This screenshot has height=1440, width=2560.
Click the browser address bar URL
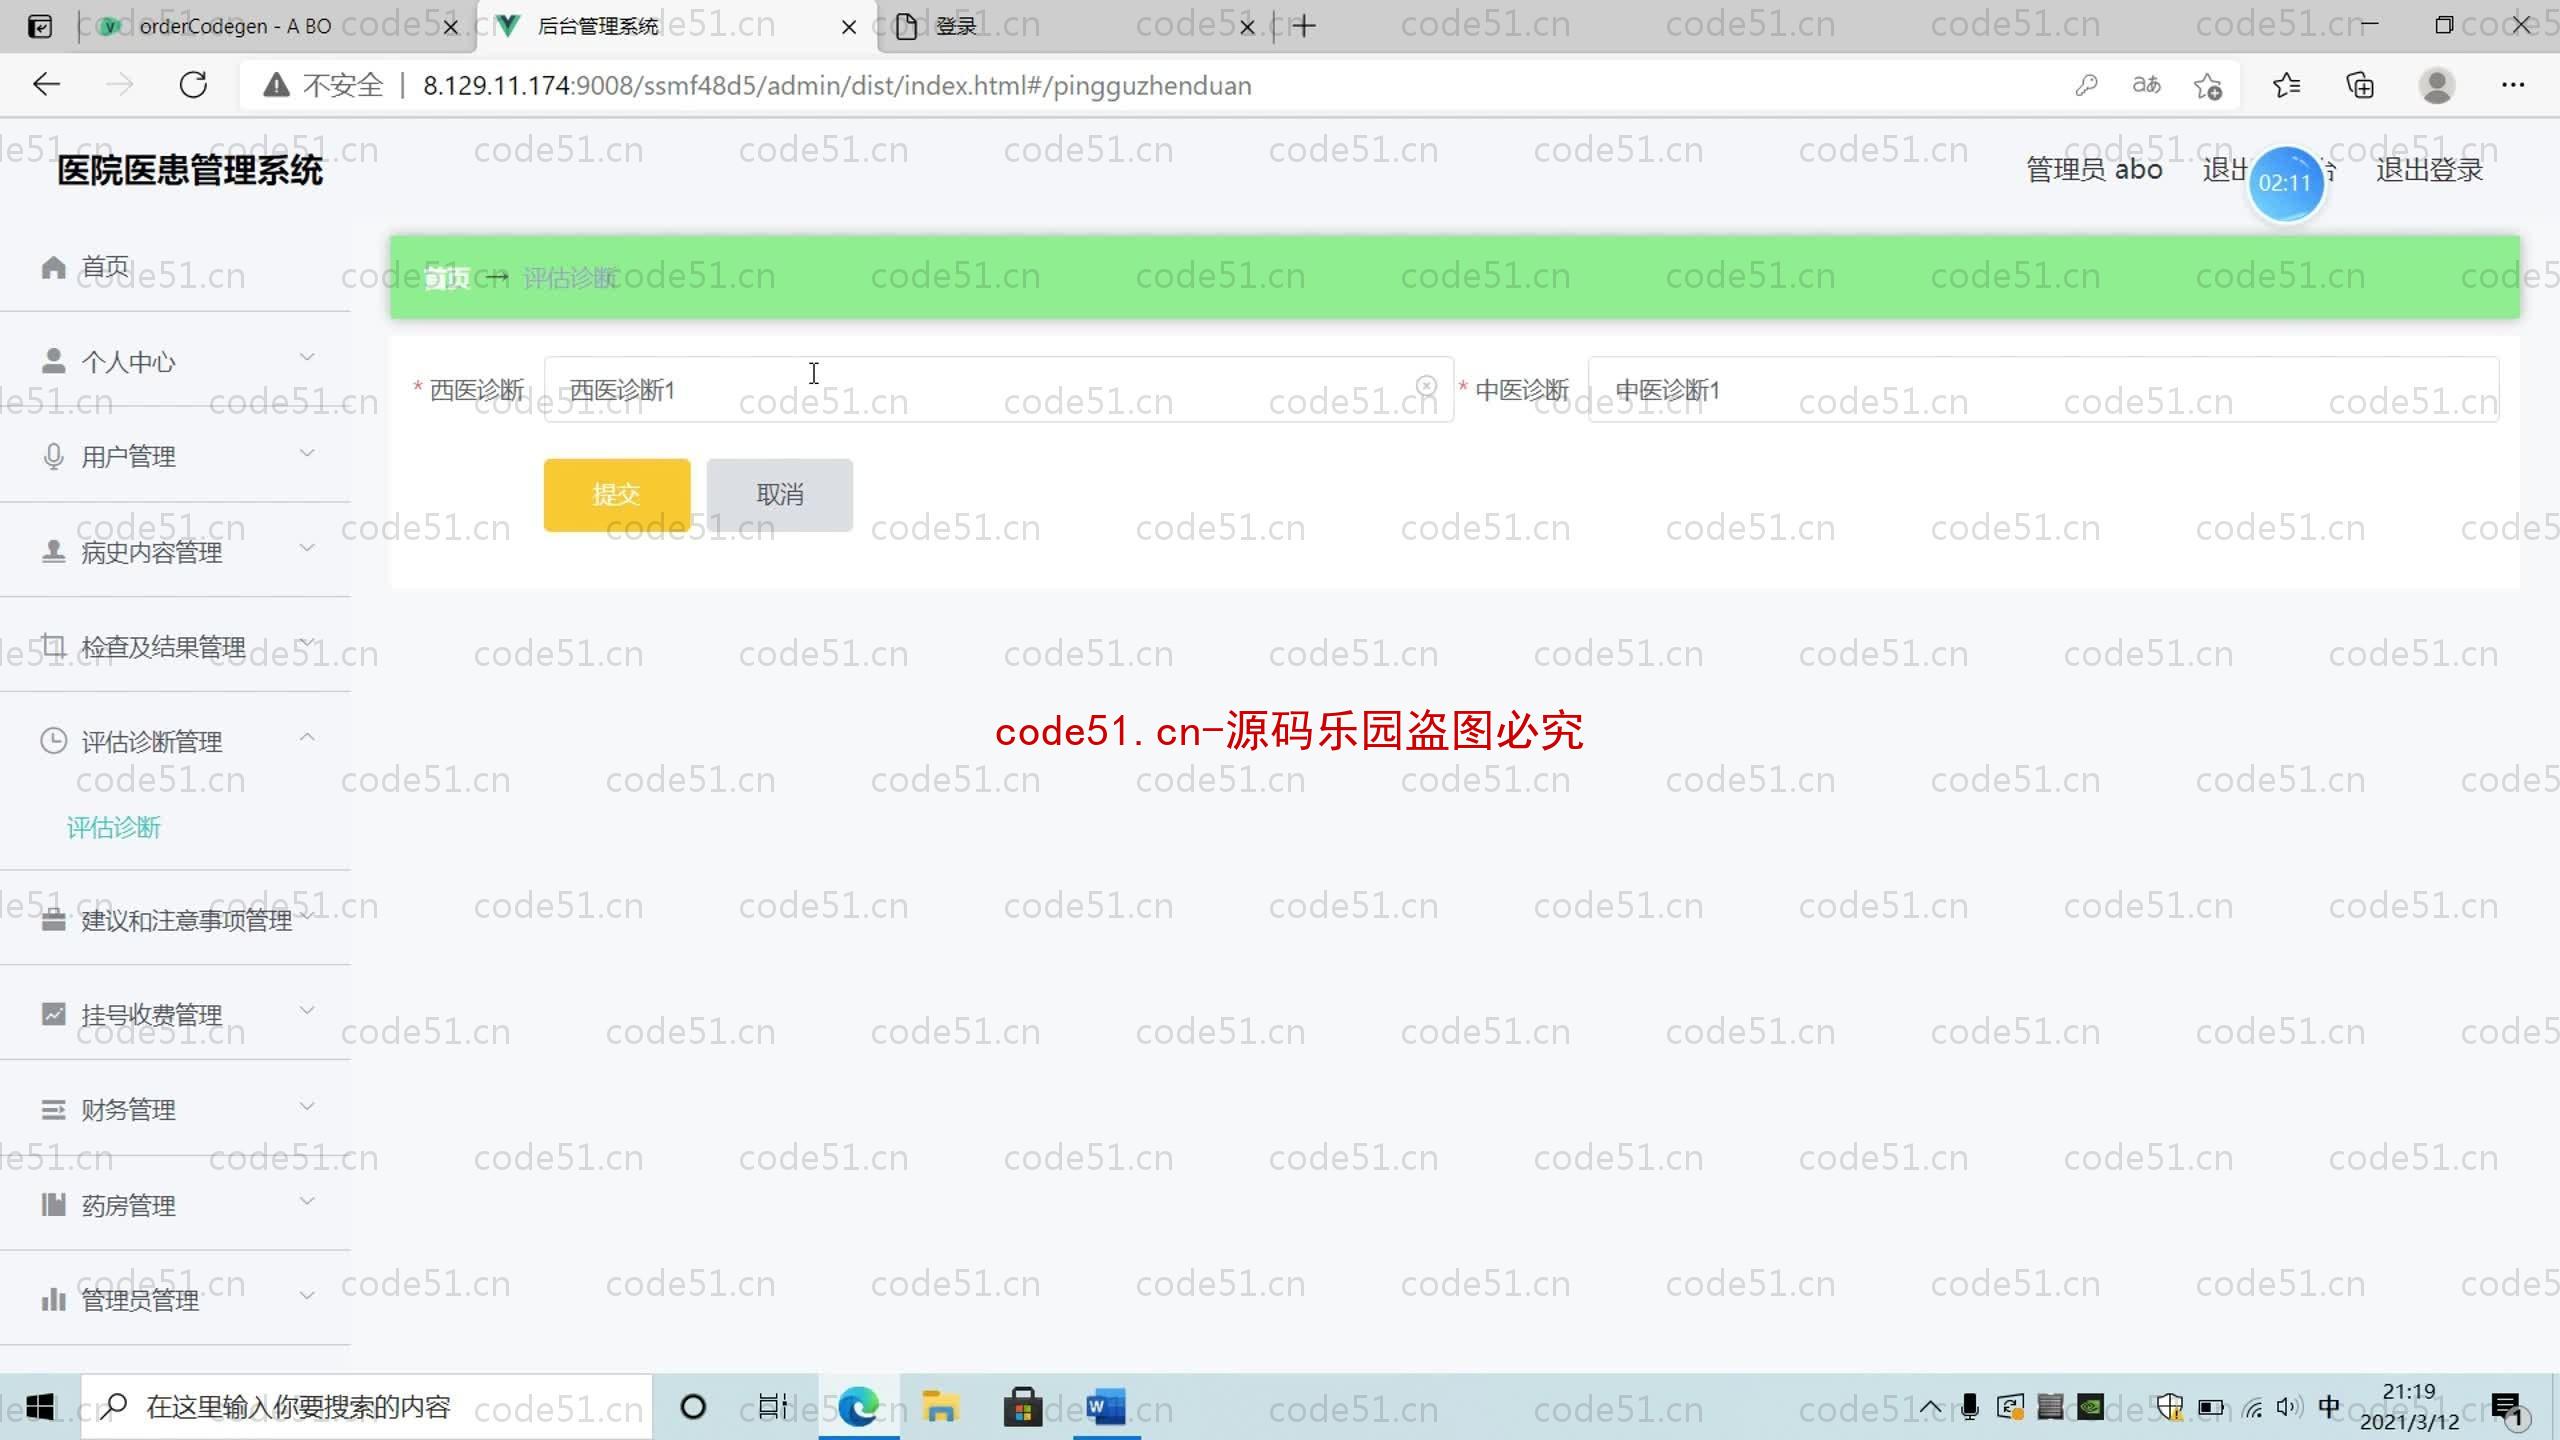[x=837, y=85]
